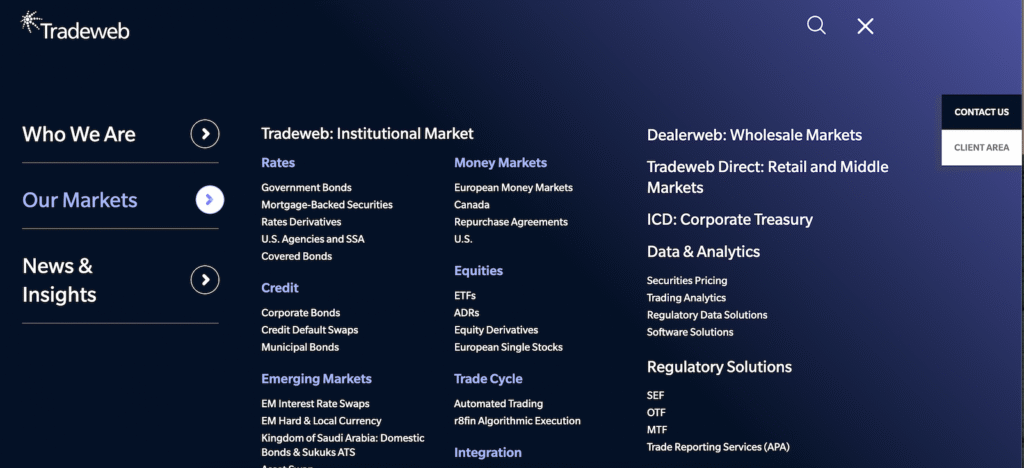Open Repurchase Agreements link
This screenshot has height=468, width=1024.
click(x=511, y=222)
